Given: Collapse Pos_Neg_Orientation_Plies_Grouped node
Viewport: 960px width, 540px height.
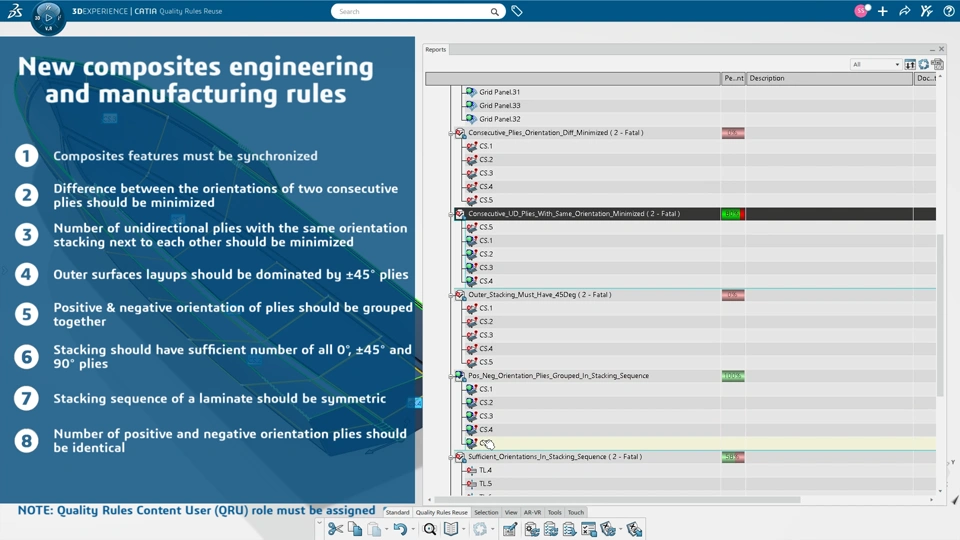Looking at the screenshot, I should pos(451,376).
